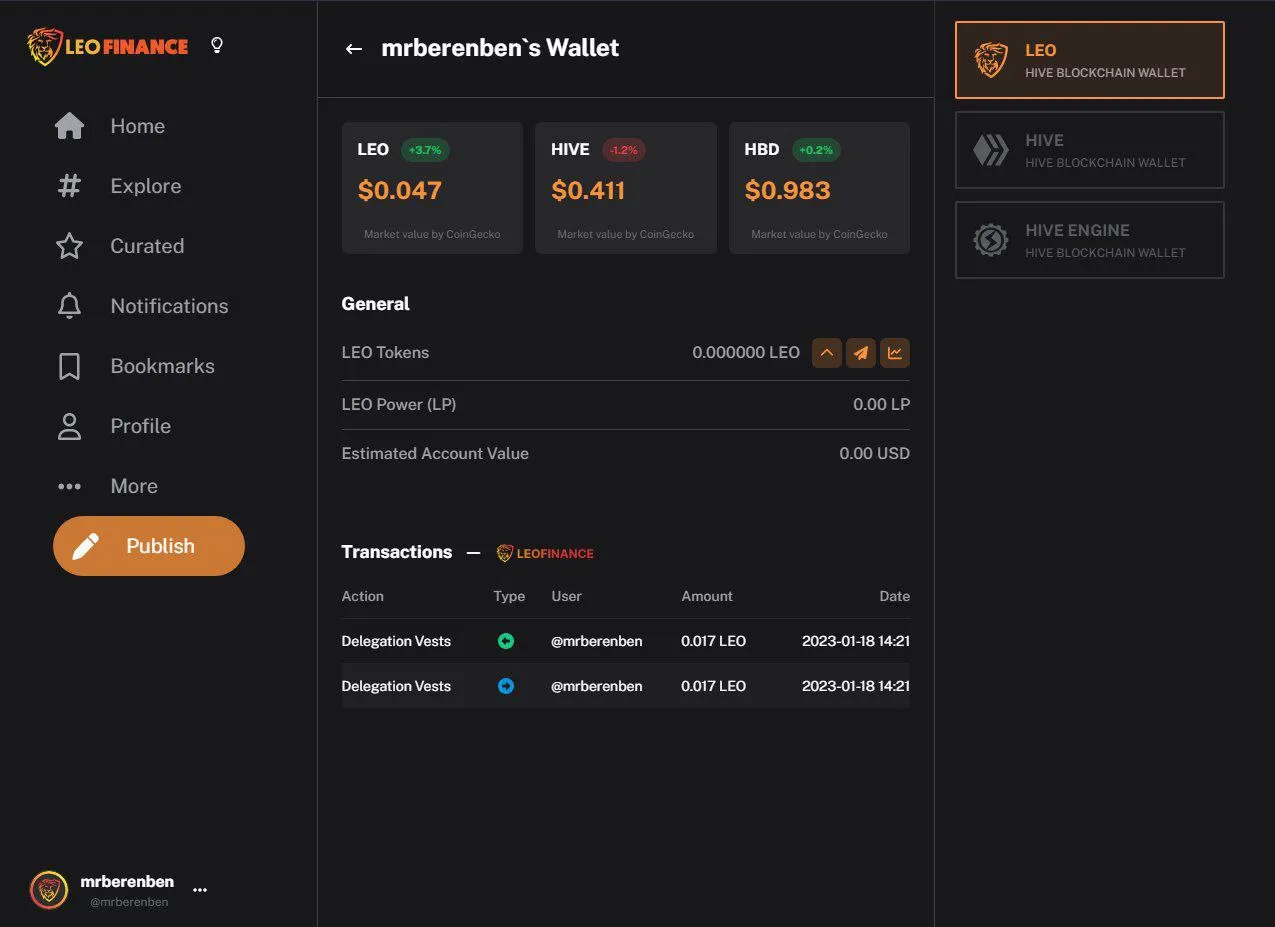Click the Home house icon
The width and height of the screenshot is (1275, 927).
click(x=69, y=126)
